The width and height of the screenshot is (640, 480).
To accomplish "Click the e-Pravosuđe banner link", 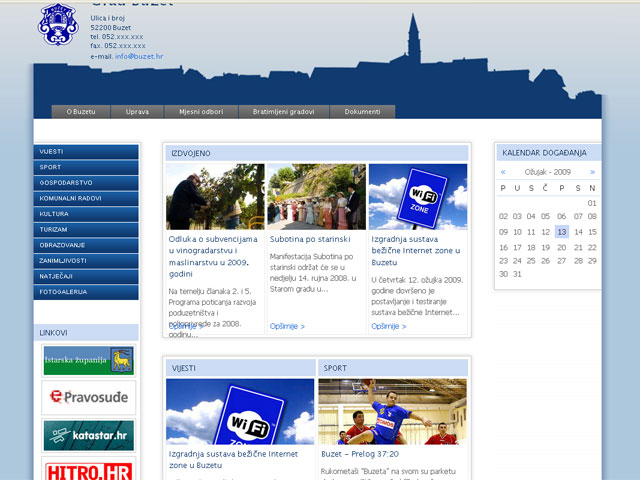I will [x=89, y=397].
